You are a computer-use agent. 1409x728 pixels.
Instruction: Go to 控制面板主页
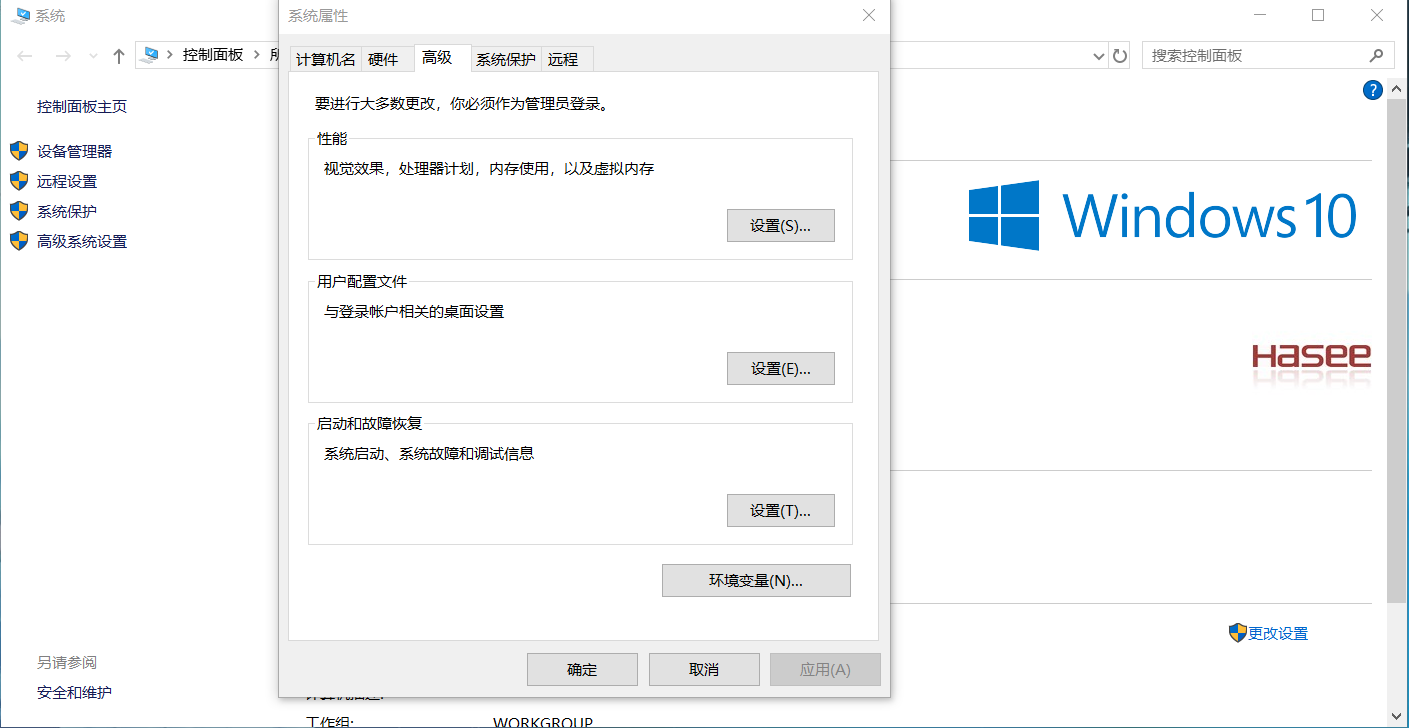[x=82, y=107]
